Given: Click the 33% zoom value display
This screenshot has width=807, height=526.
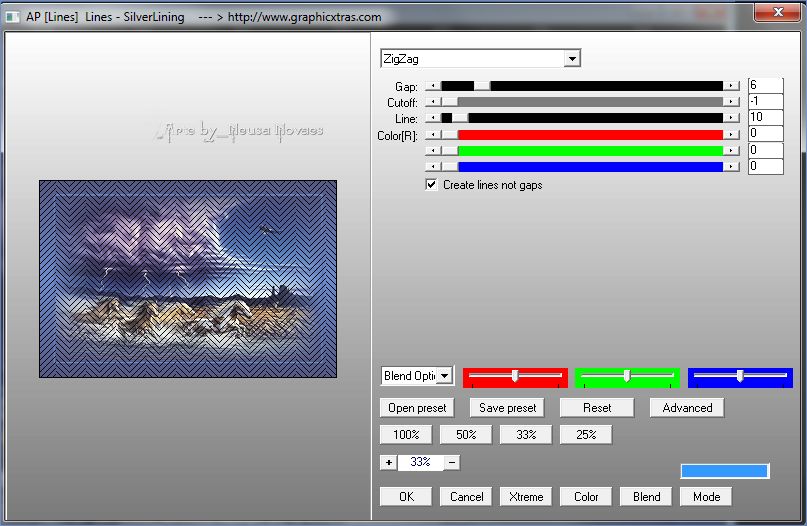Looking at the screenshot, I should (420, 462).
